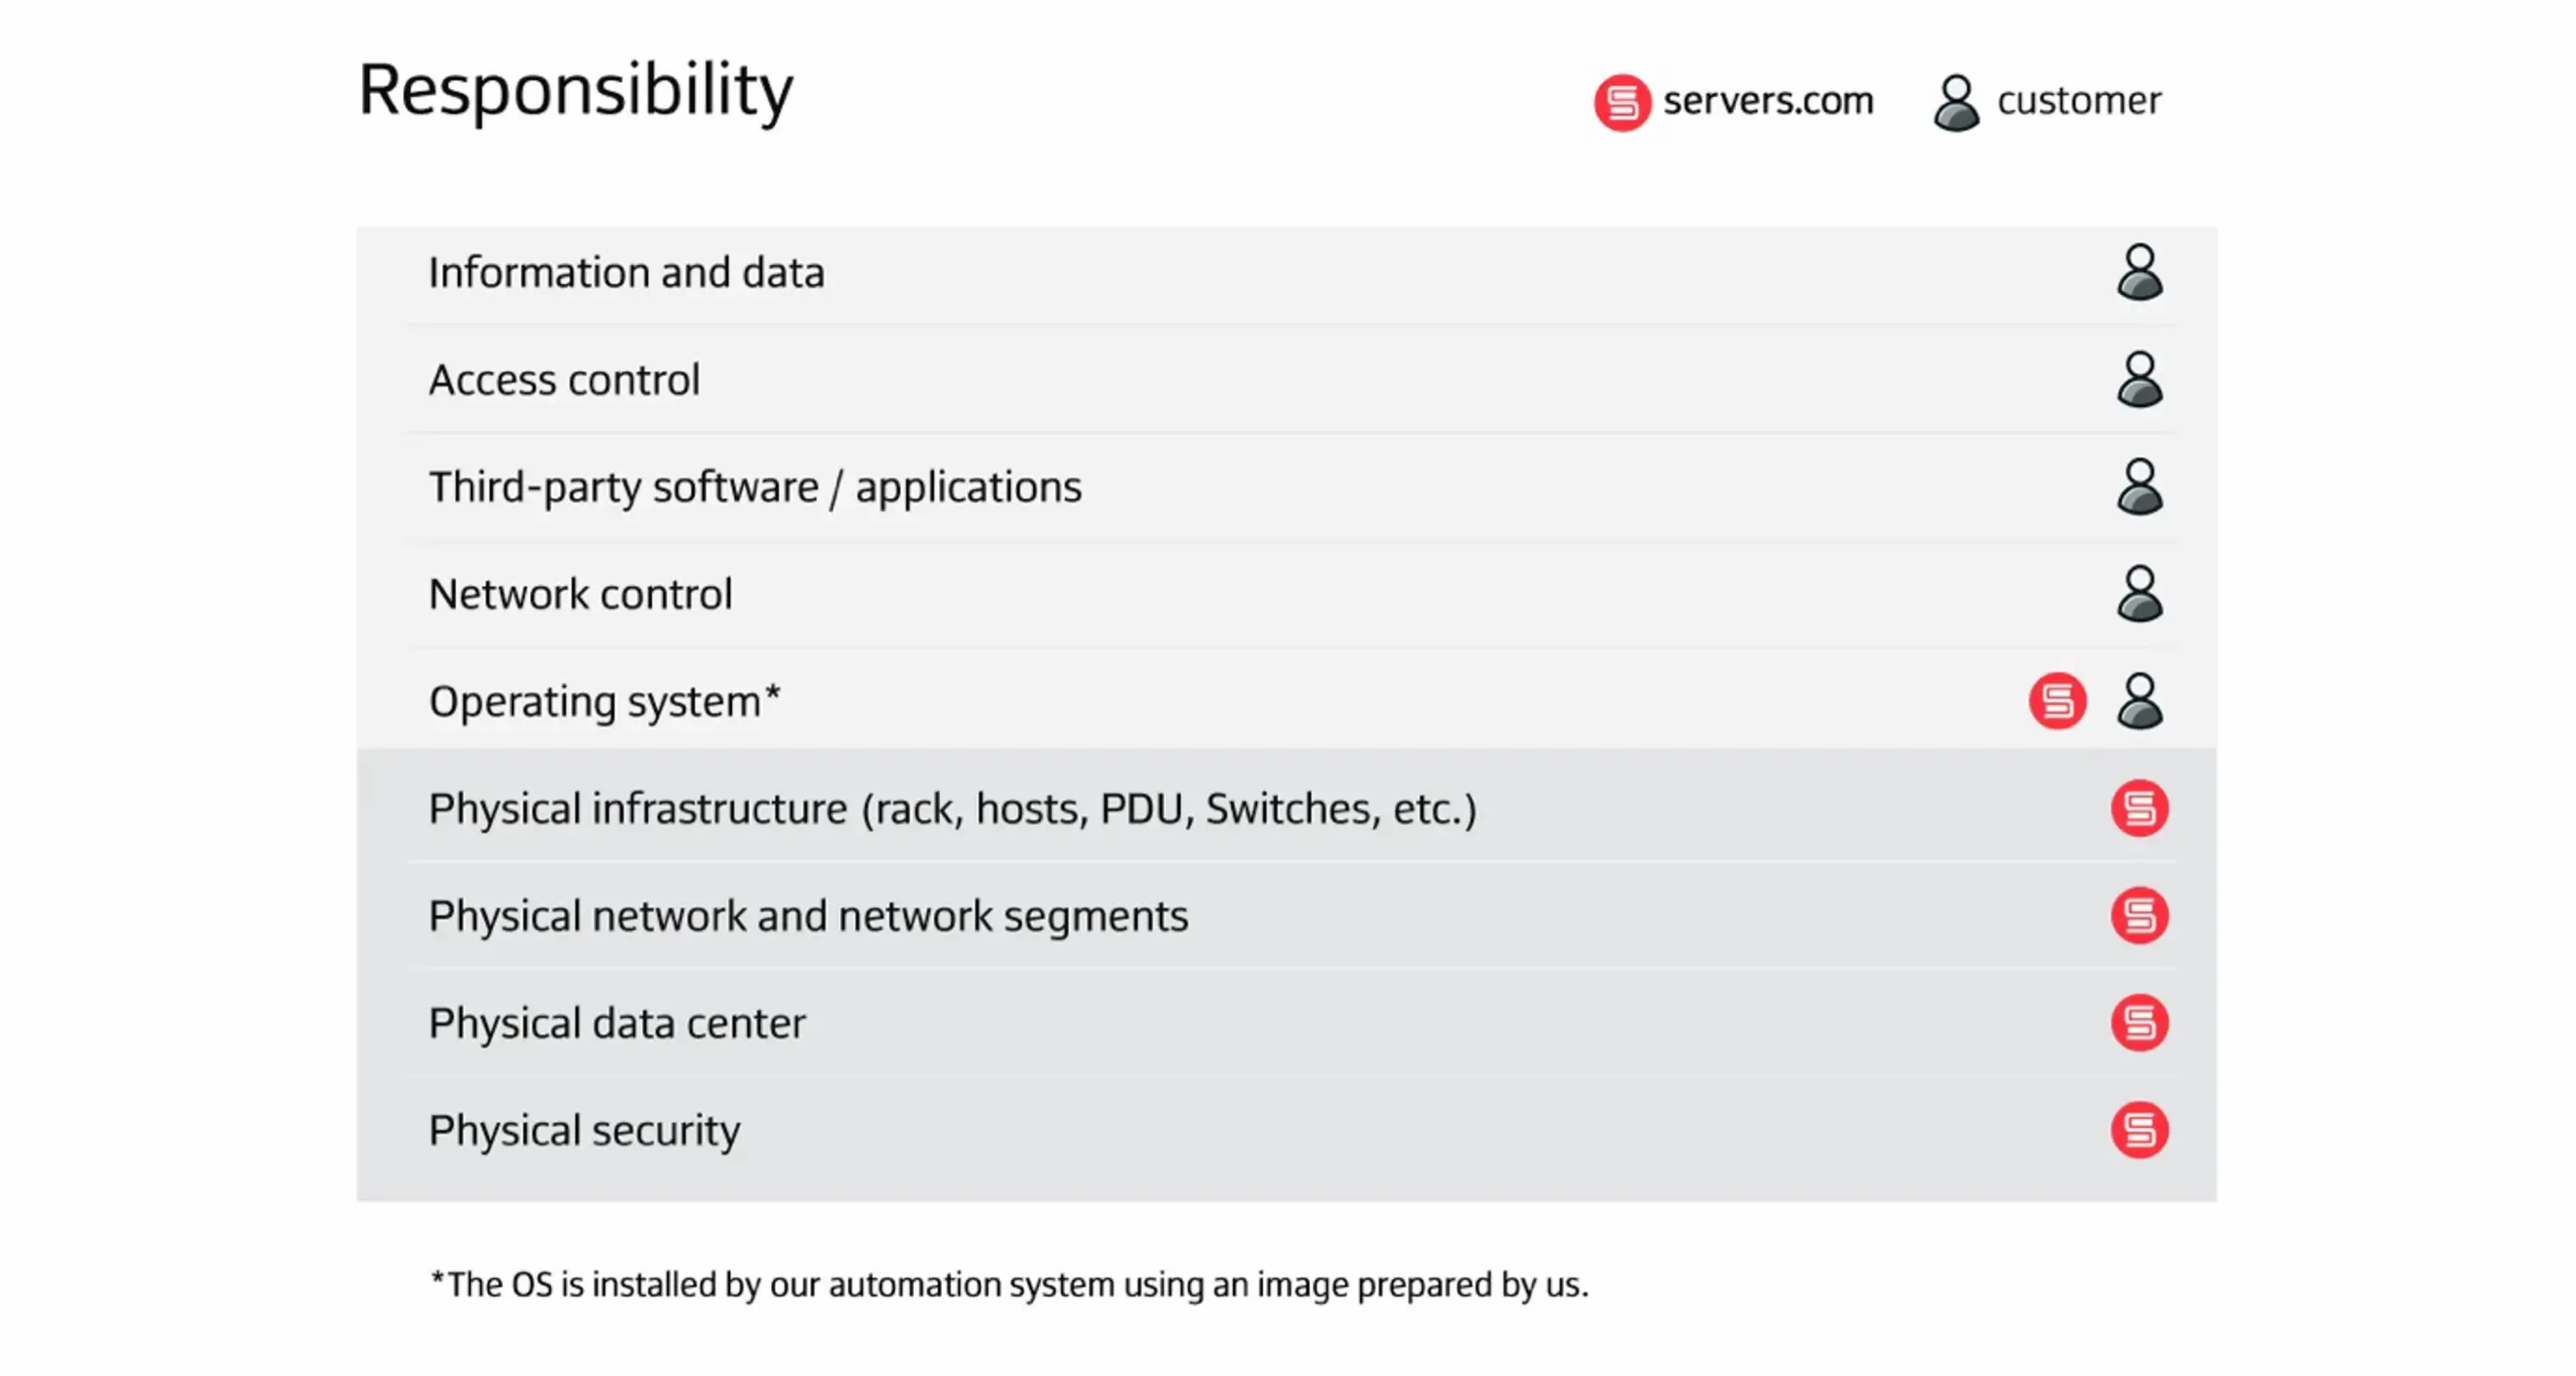The width and height of the screenshot is (2576, 1376).
Task: Click the Operating system* label
Action: pos(604,702)
